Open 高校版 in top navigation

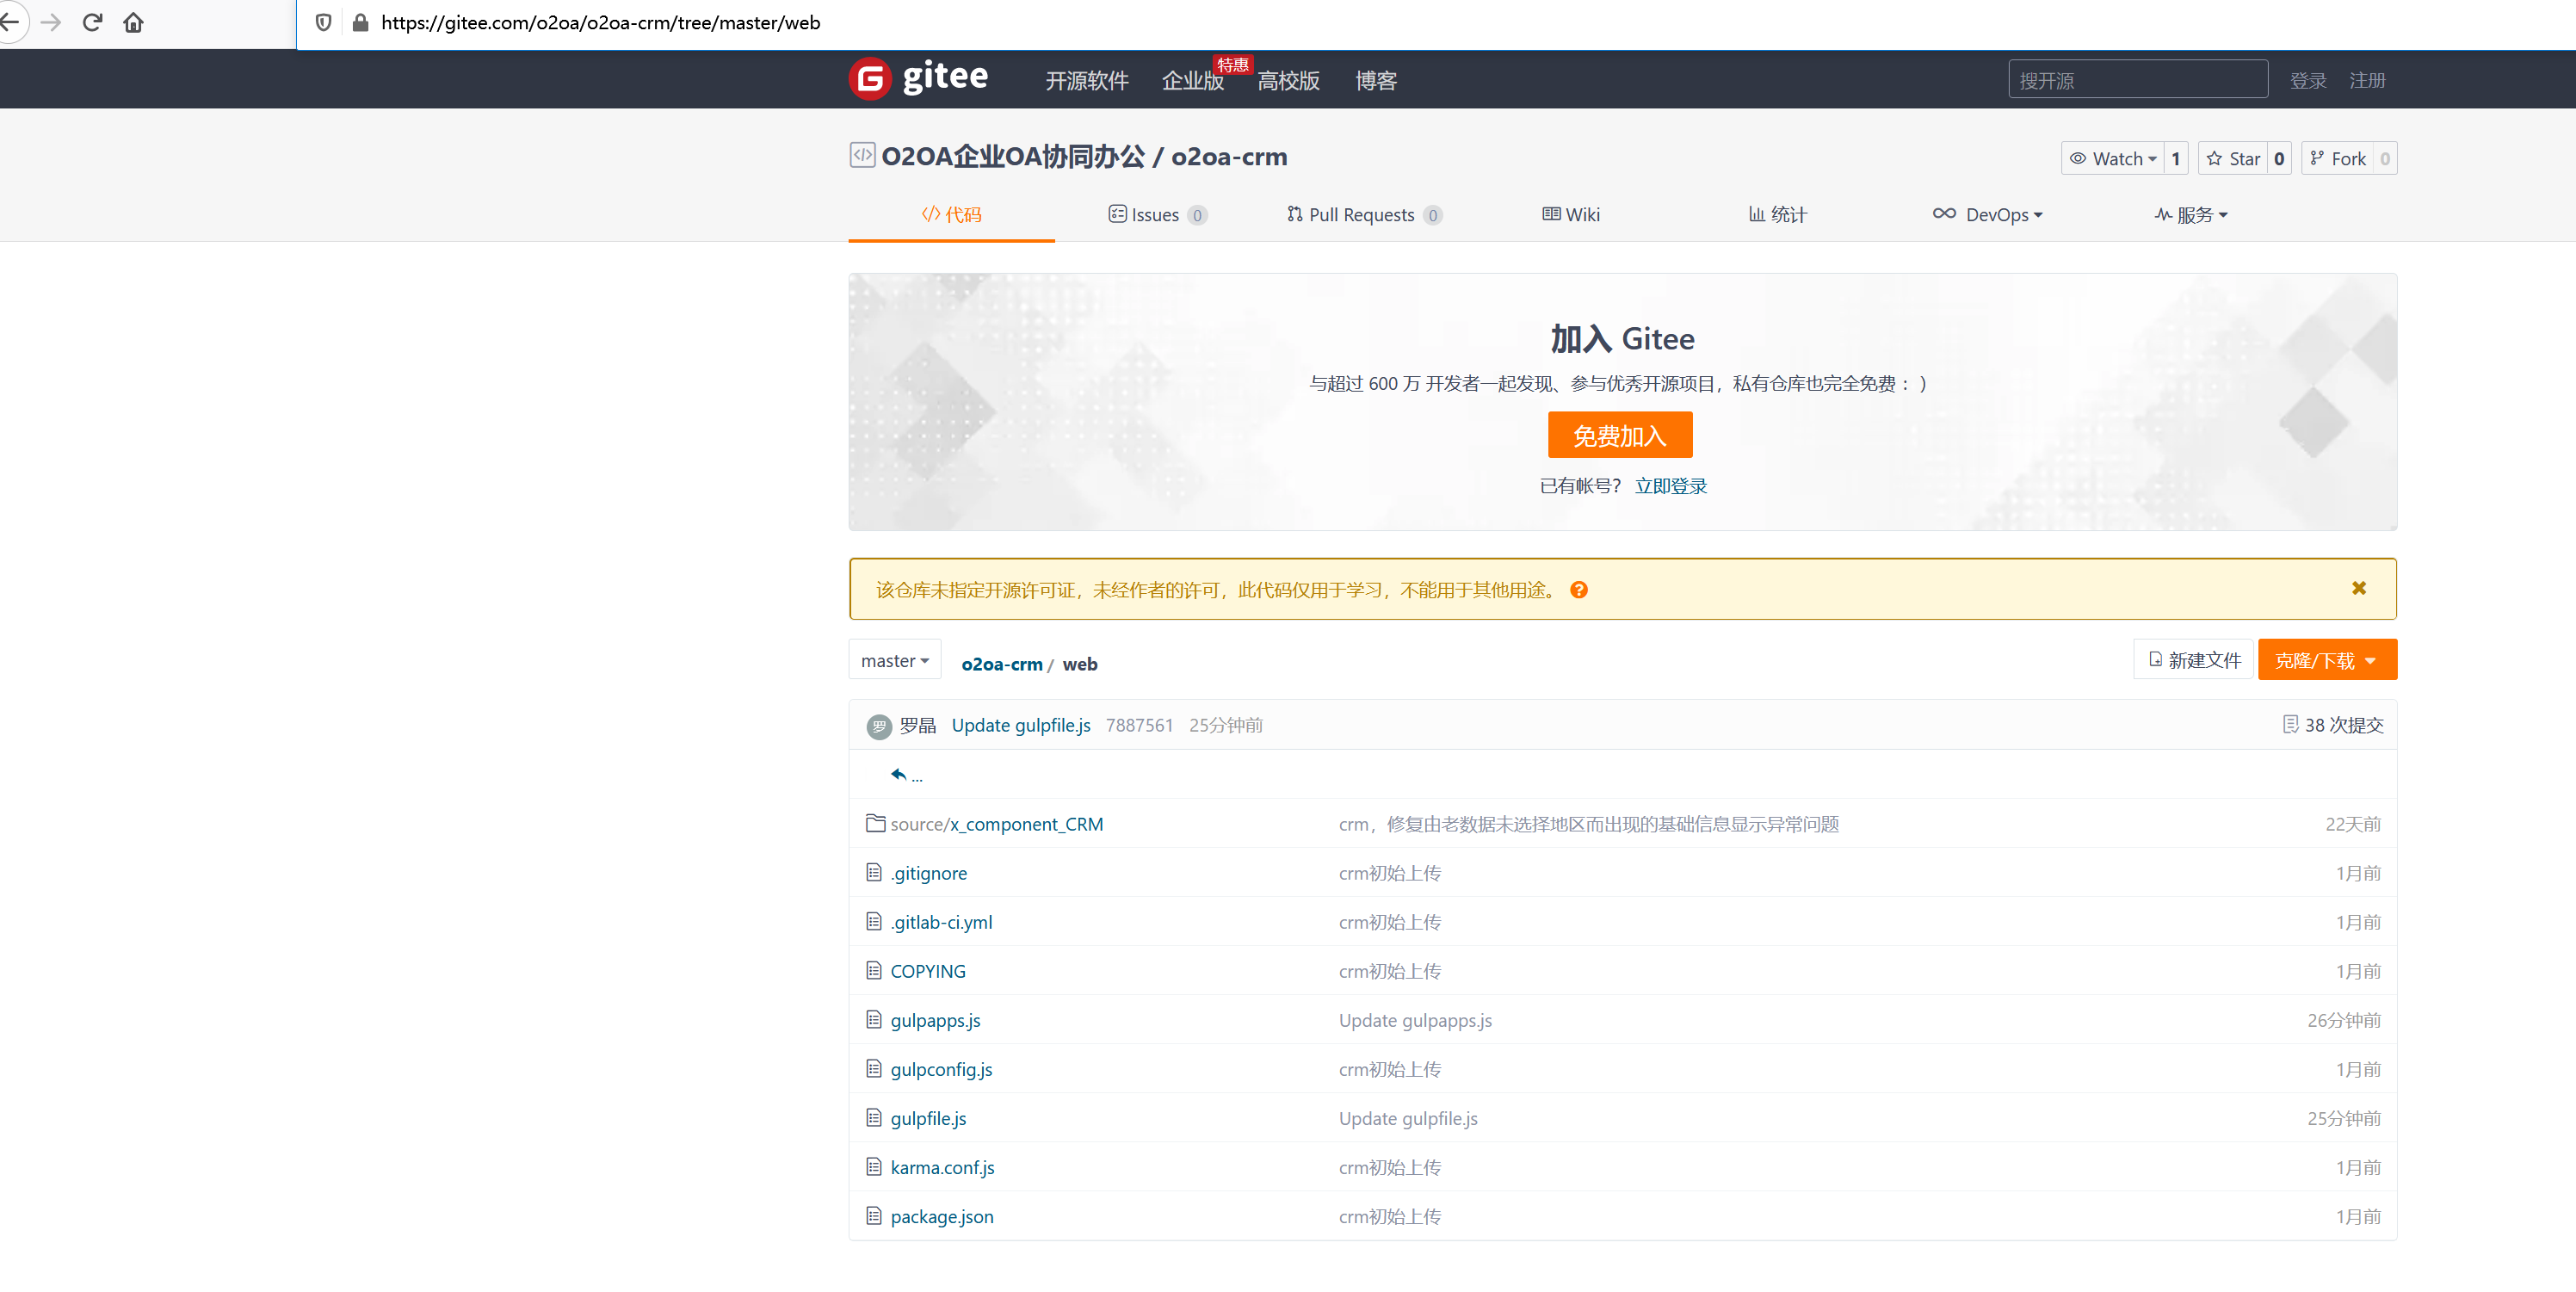pos(1288,80)
